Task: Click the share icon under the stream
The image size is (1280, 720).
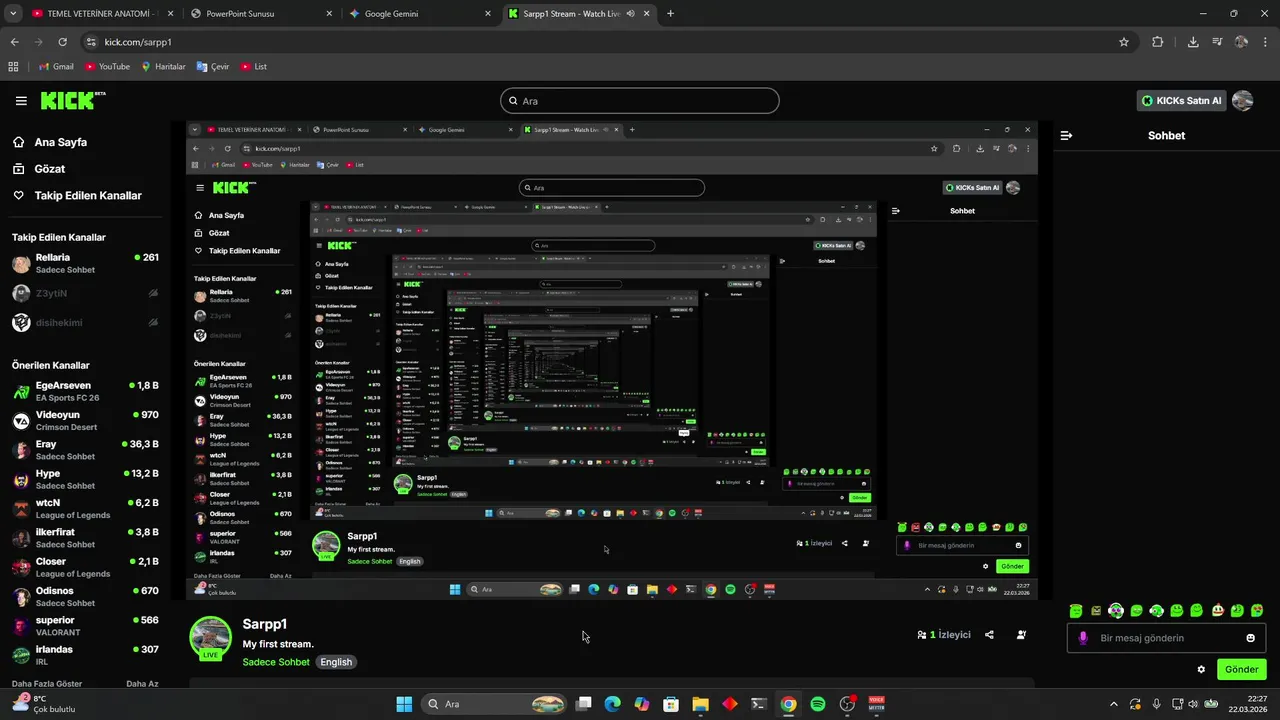Action: 989,635
